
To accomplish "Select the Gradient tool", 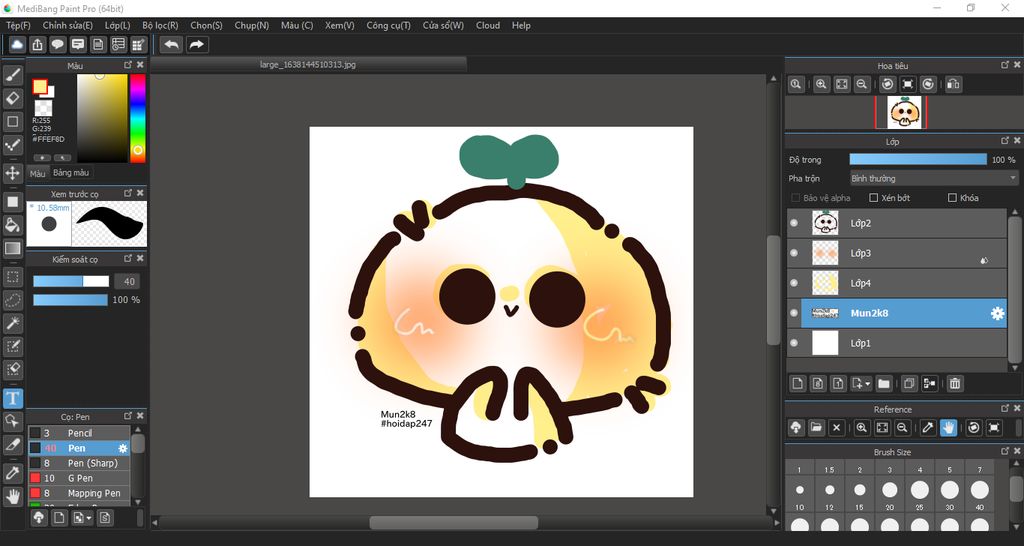I will (13, 248).
